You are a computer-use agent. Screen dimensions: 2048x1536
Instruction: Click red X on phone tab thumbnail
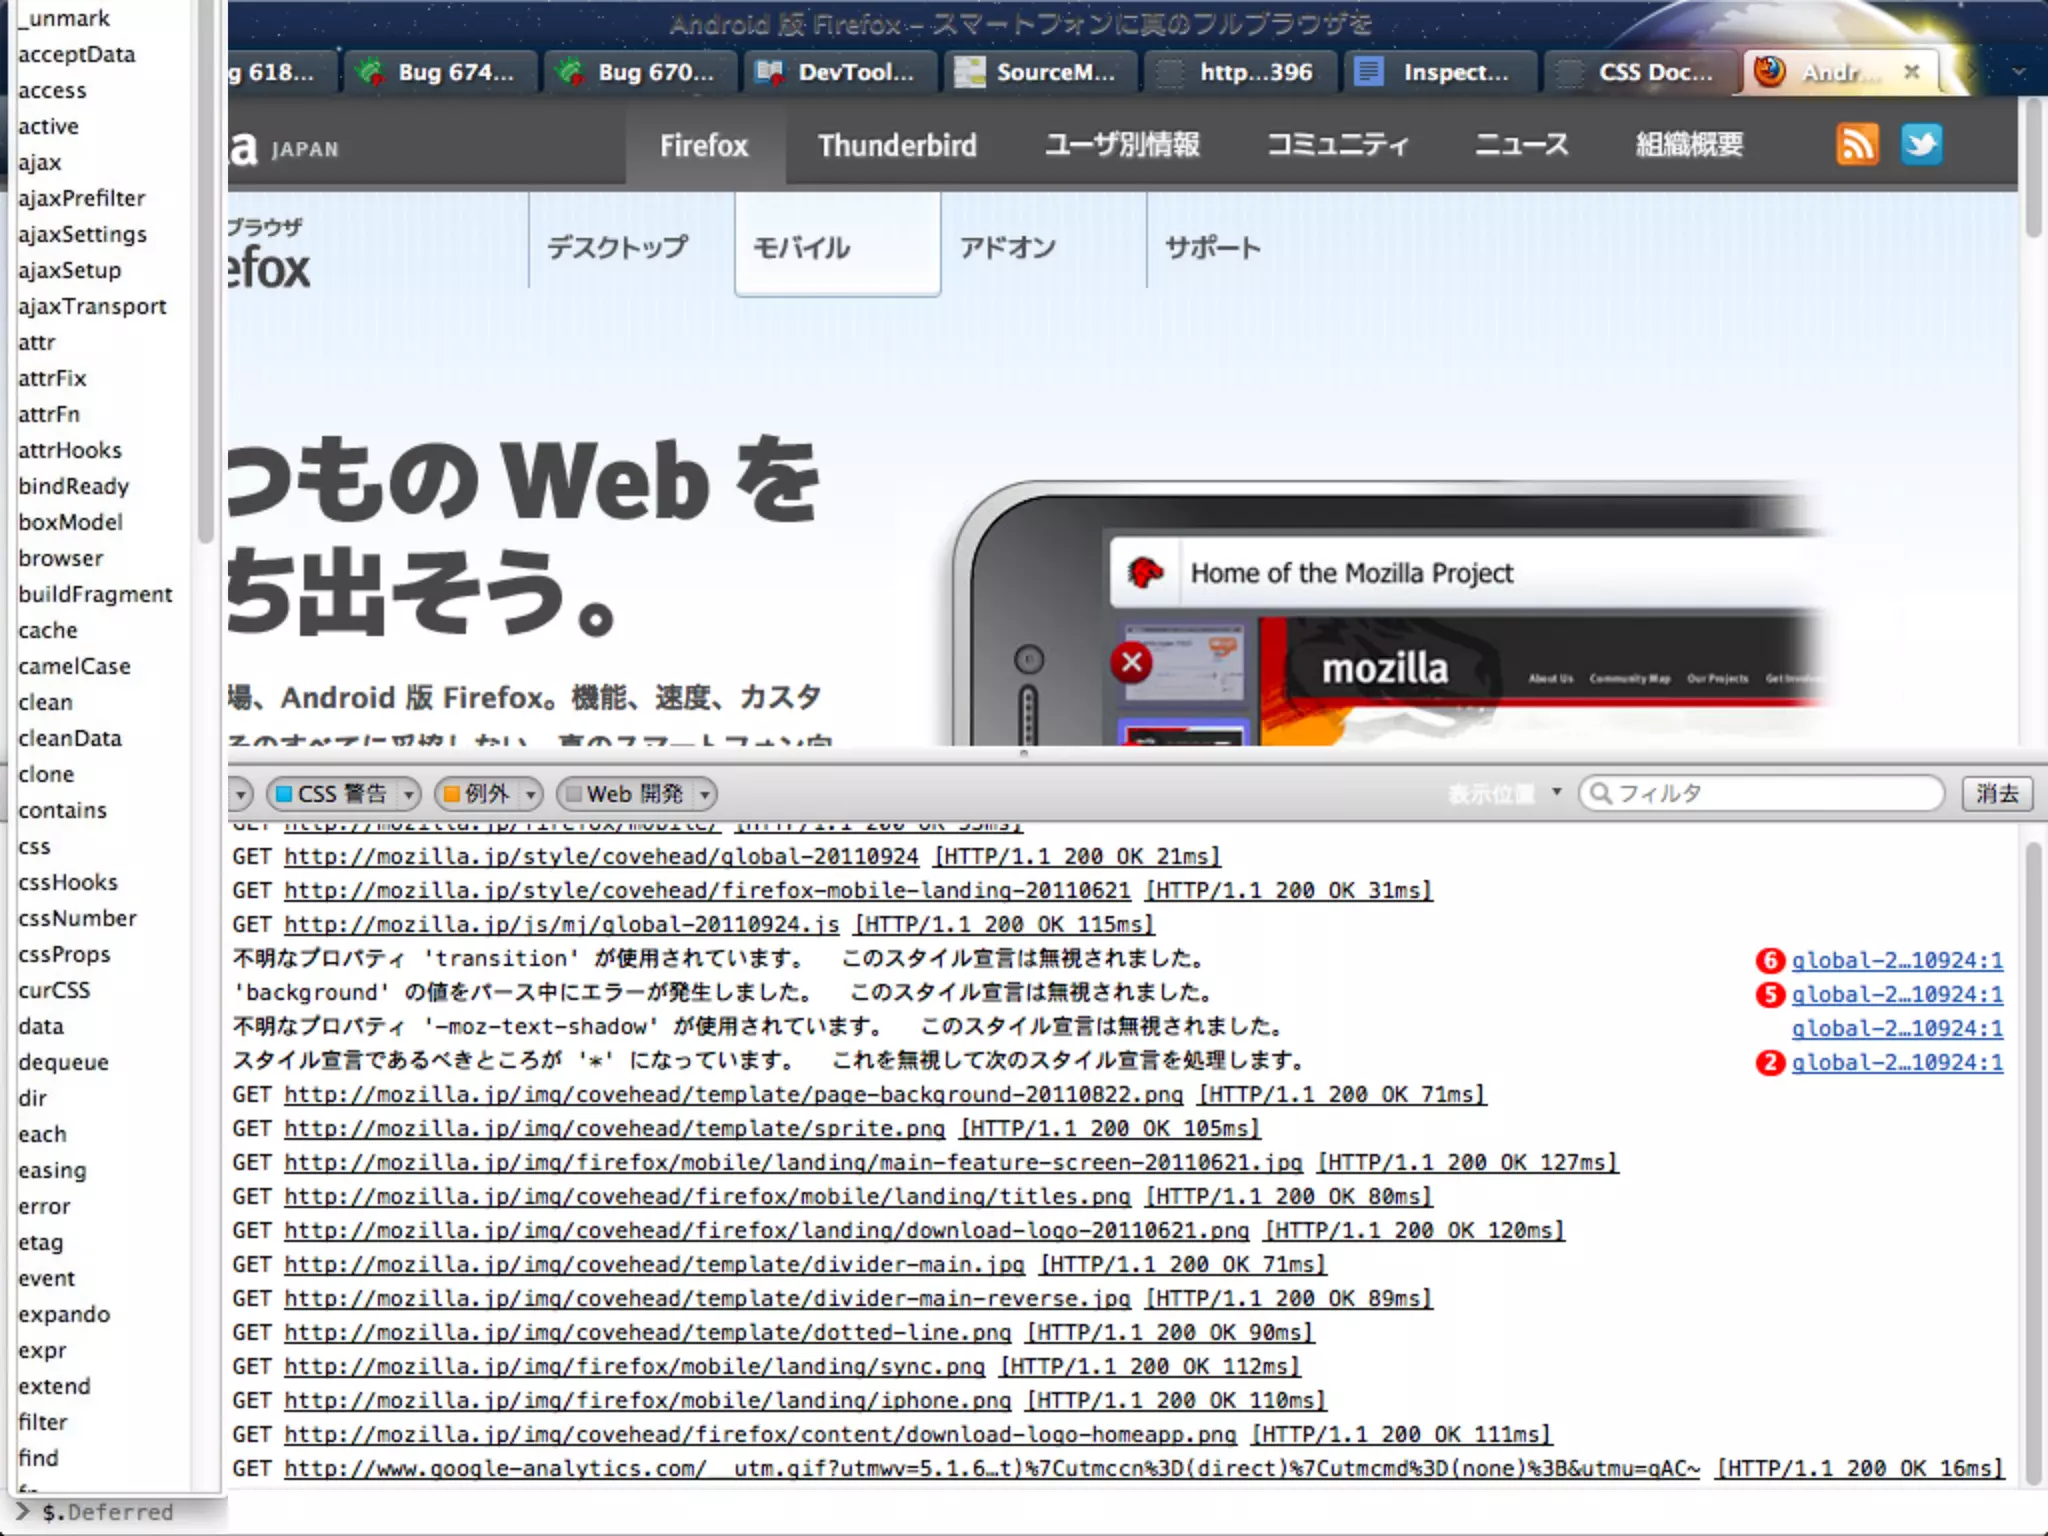[1132, 662]
